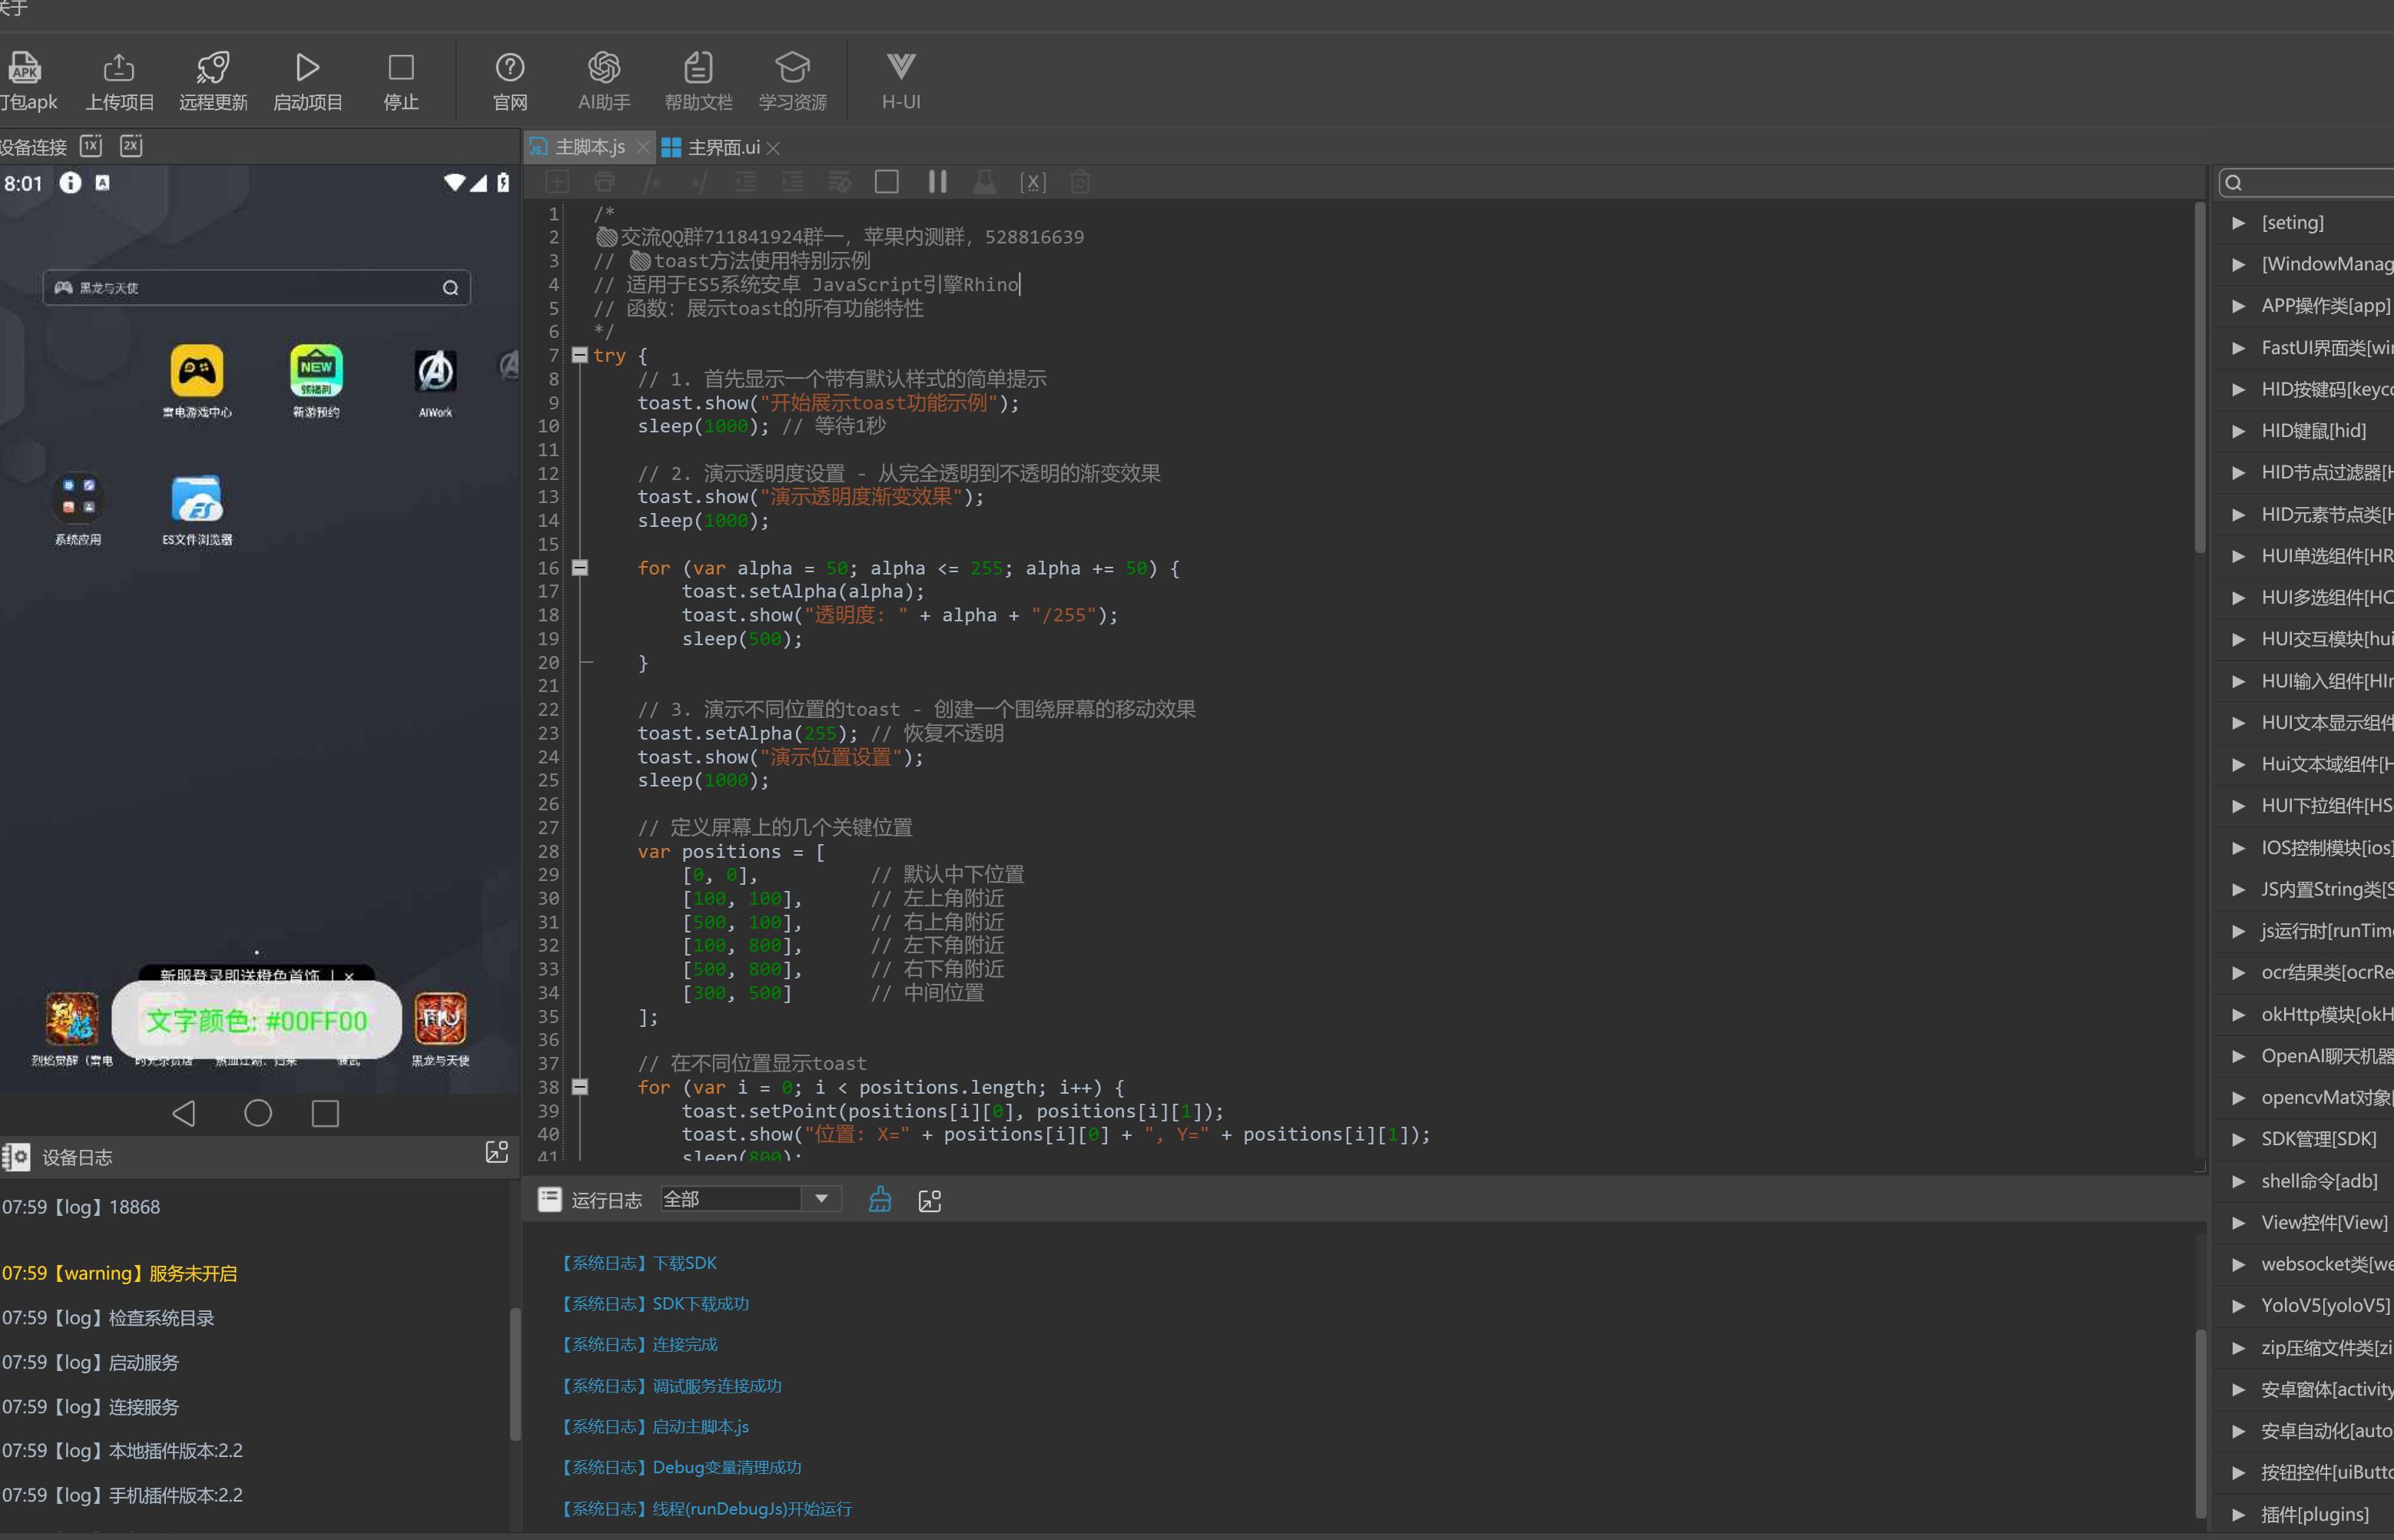2394x1540 pixels.
Task: Expand the shell命令[adb] tree node
Action: [x=2239, y=1181]
